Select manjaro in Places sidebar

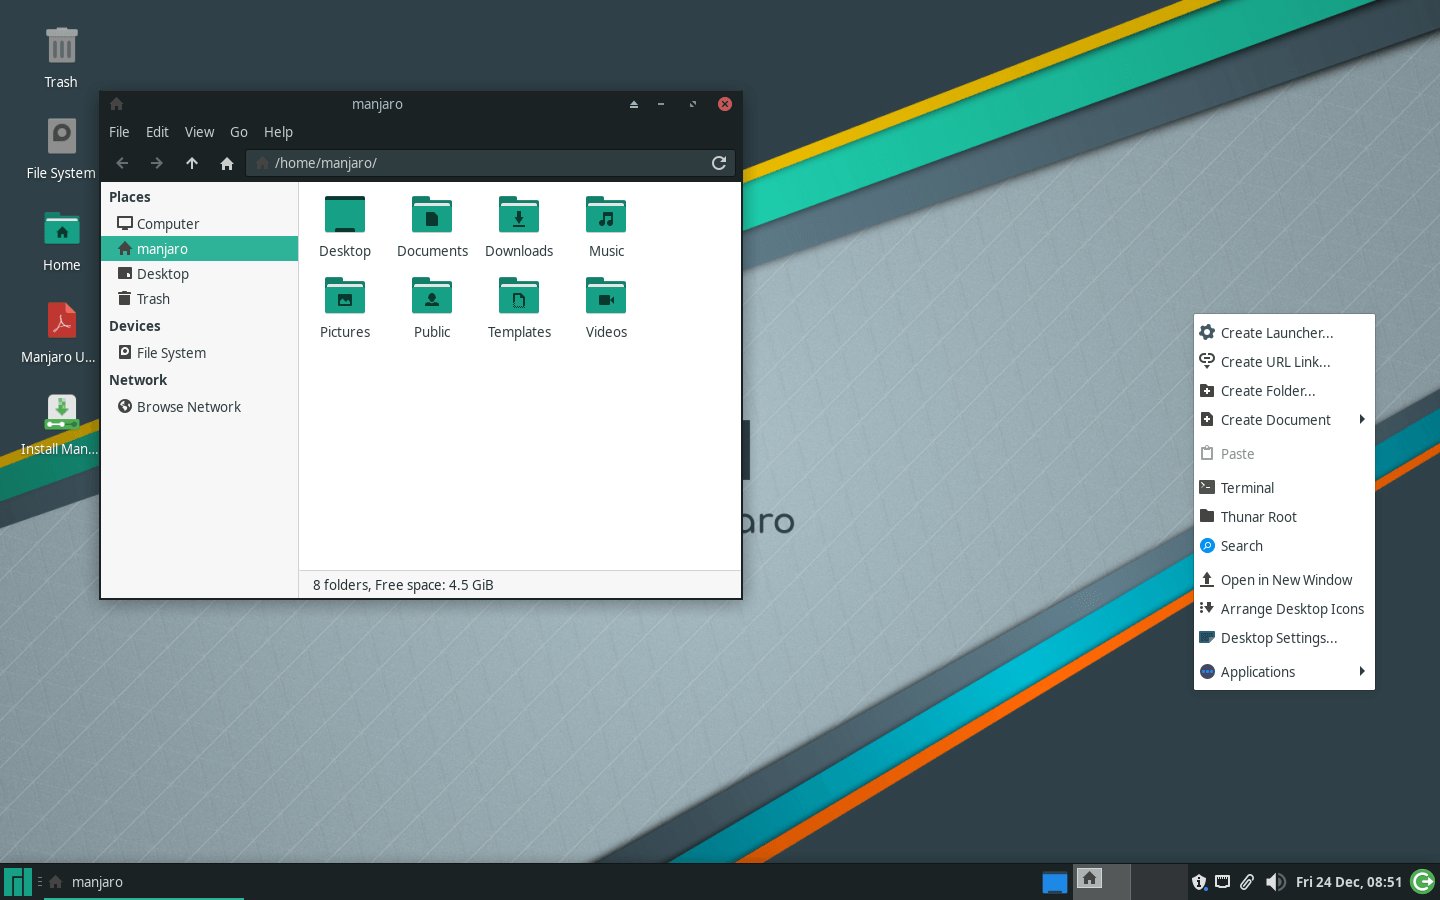coord(200,249)
